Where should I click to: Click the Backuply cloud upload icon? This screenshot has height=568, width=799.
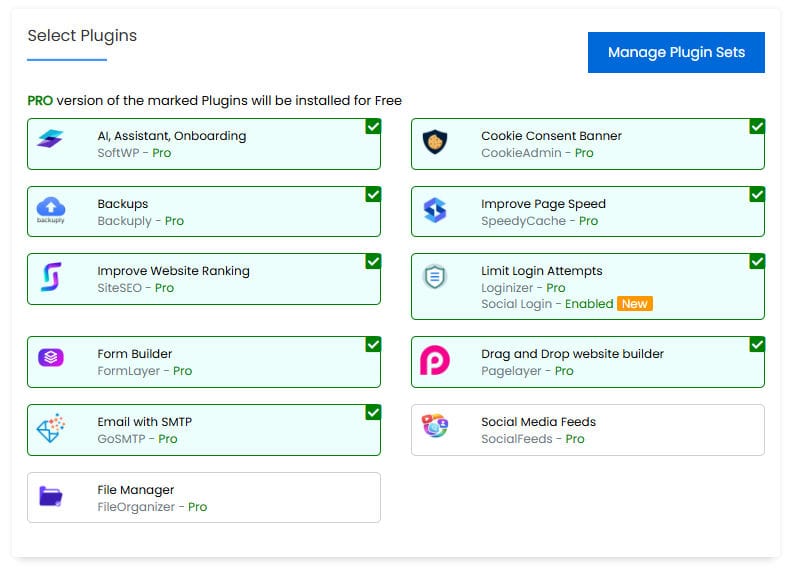tap(50, 209)
